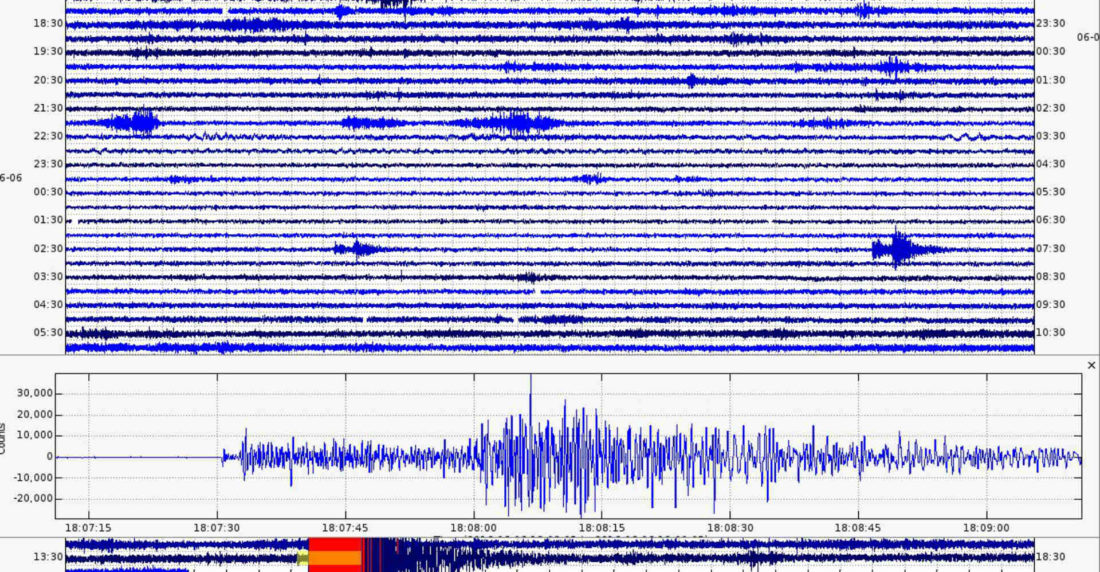This screenshot has height=572, width=1100.
Task: Select the leftmost burst on the 21:30 trace
Action: pyautogui.click(x=135, y=122)
